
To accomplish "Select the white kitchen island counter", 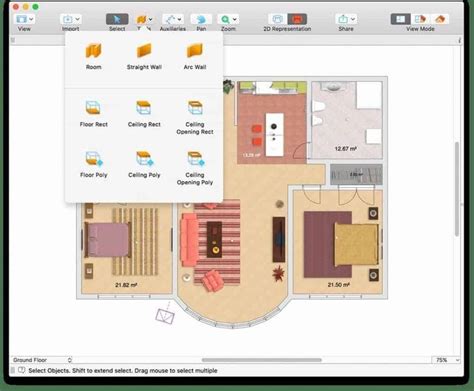I will tap(275, 134).
